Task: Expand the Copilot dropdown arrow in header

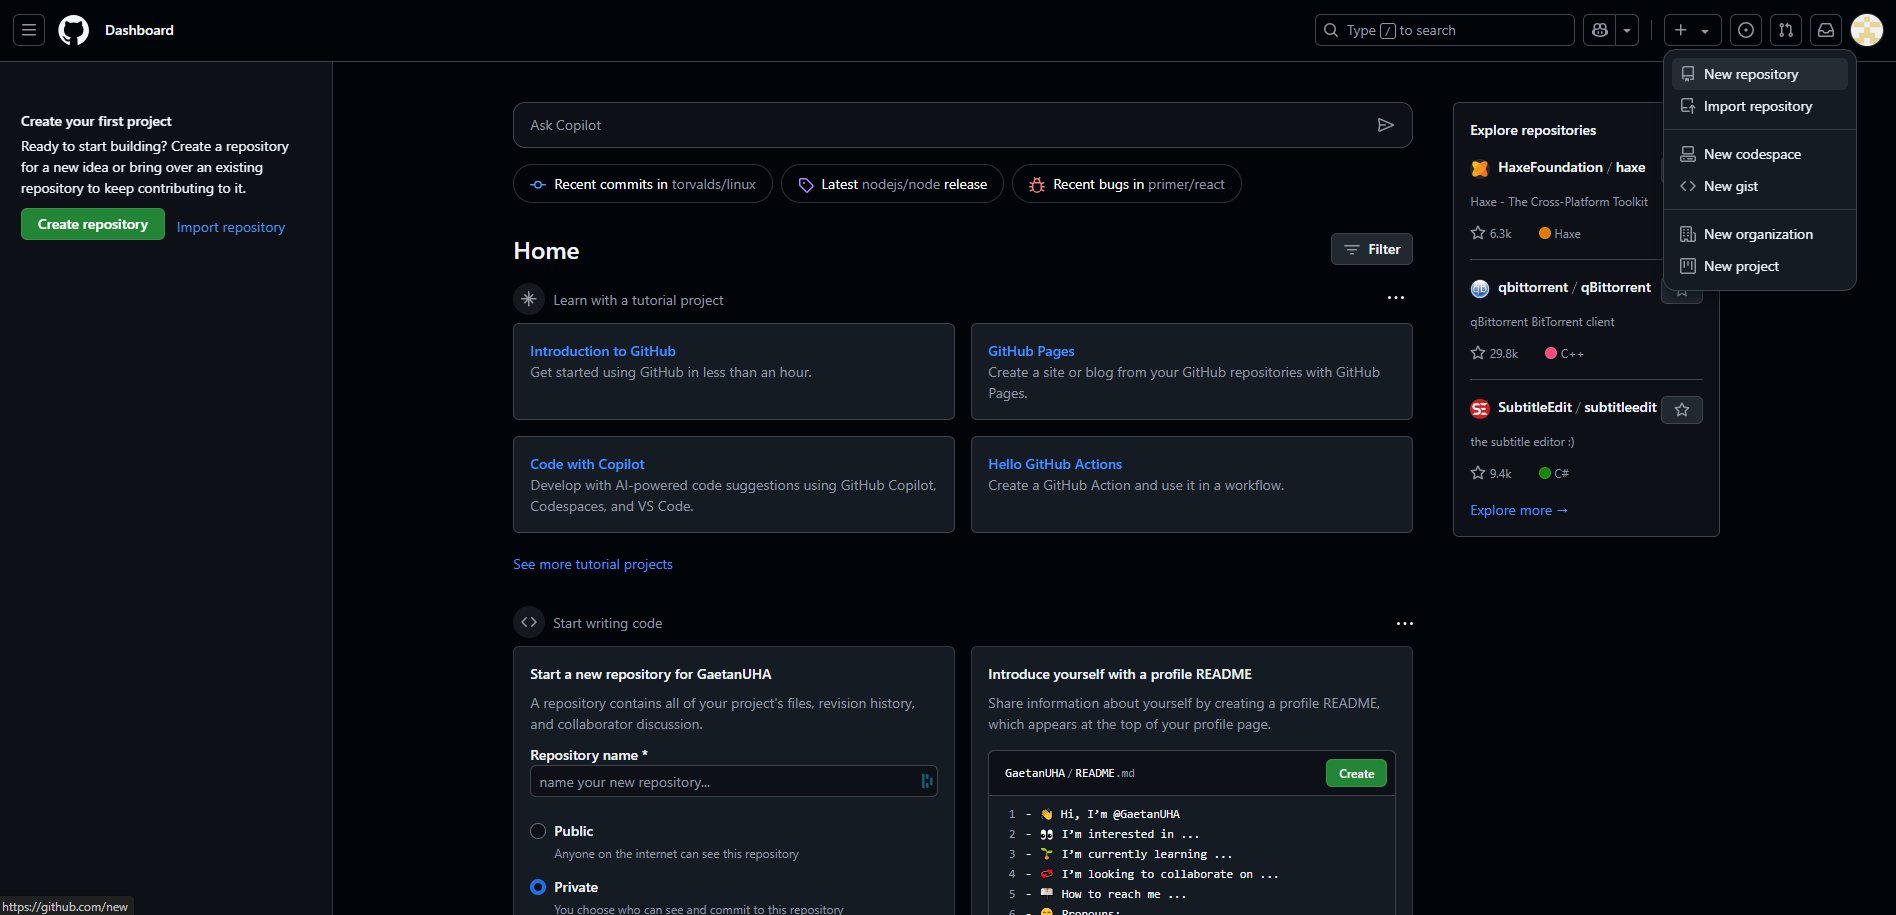Action: click(x=1627, y=30)
